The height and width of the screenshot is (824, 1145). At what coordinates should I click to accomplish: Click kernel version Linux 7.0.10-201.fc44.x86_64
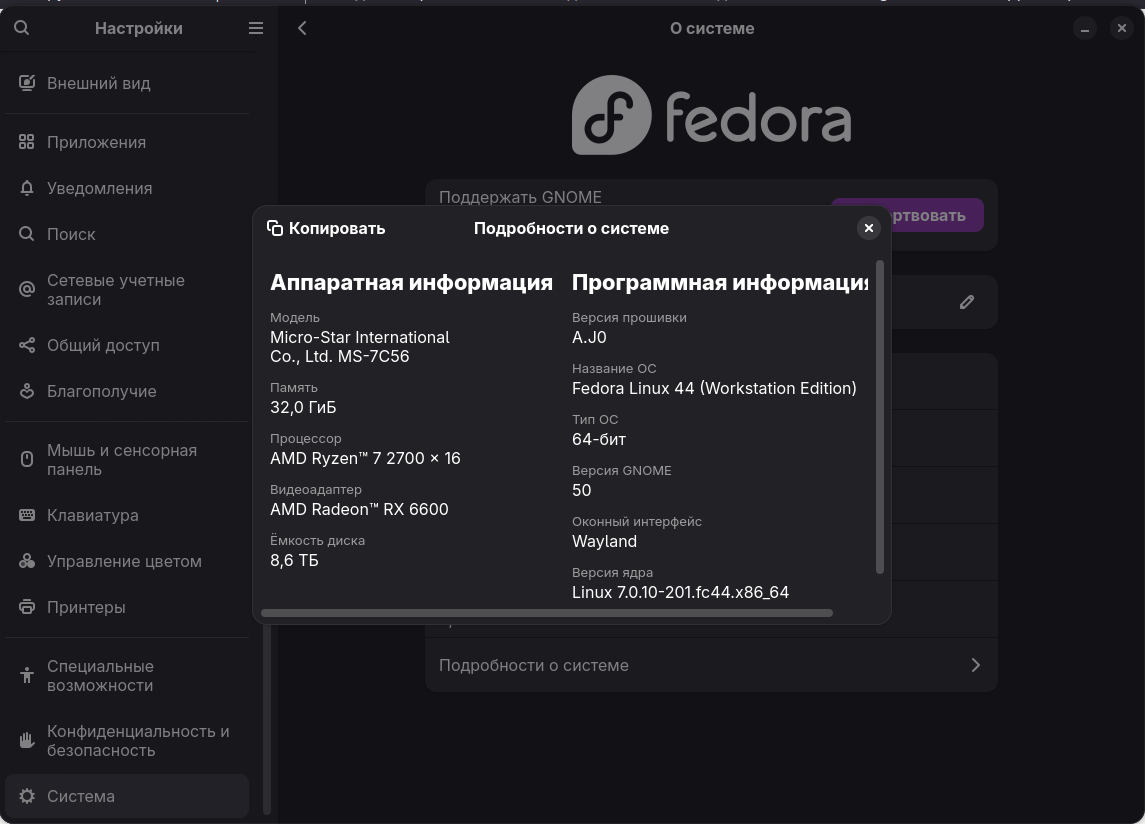pos(681,592)
